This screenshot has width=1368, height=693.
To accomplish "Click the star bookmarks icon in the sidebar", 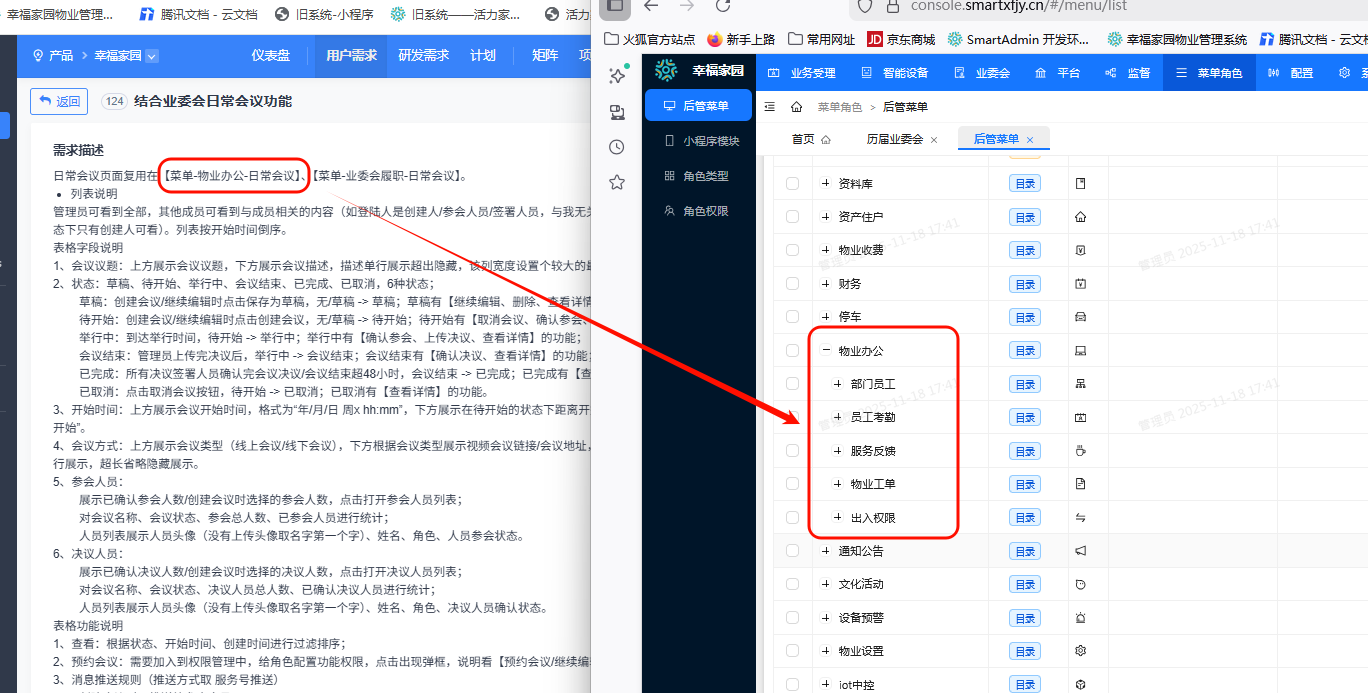I will click(617, 181).
